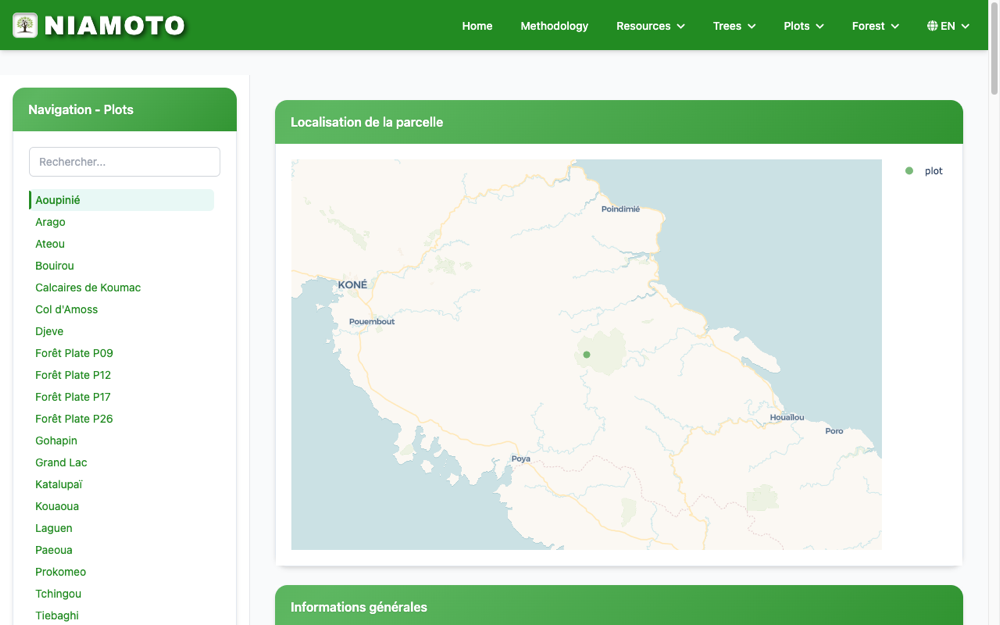Image resolution: width=1000 pixels, height=625 pixels.
Task: Select the Forêt Plate P17 plot
Action: tap(73, 397)
